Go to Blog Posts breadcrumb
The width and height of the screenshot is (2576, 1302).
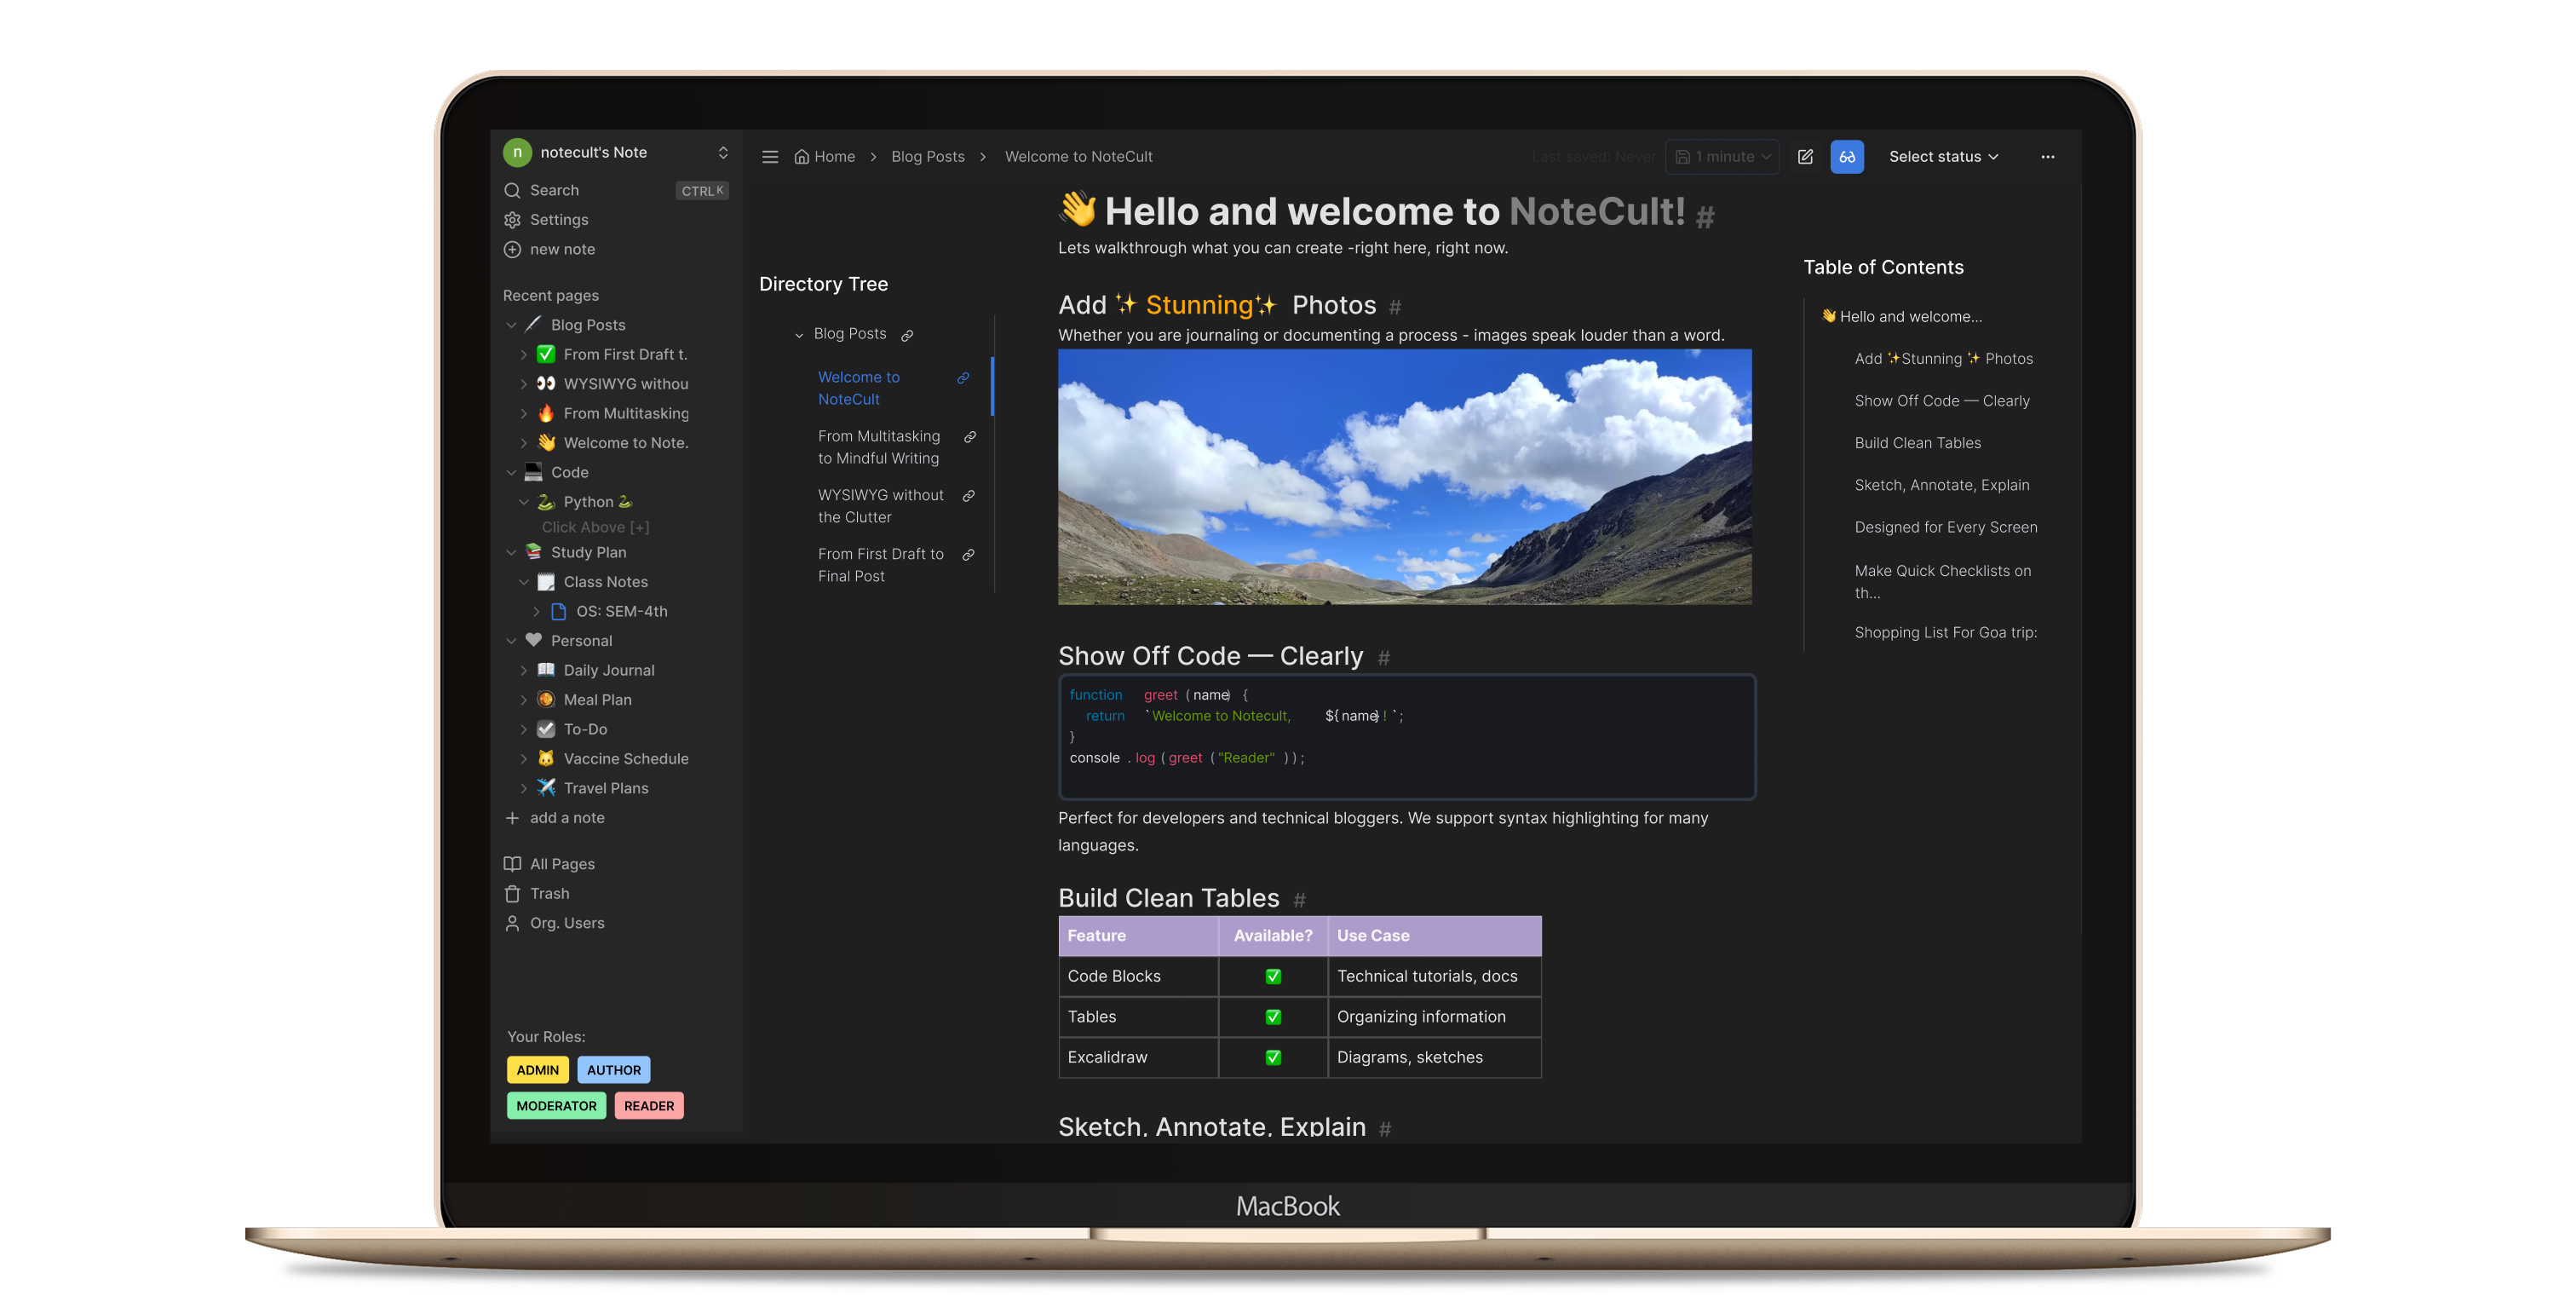pyautogui.click(x=927, y=157)
